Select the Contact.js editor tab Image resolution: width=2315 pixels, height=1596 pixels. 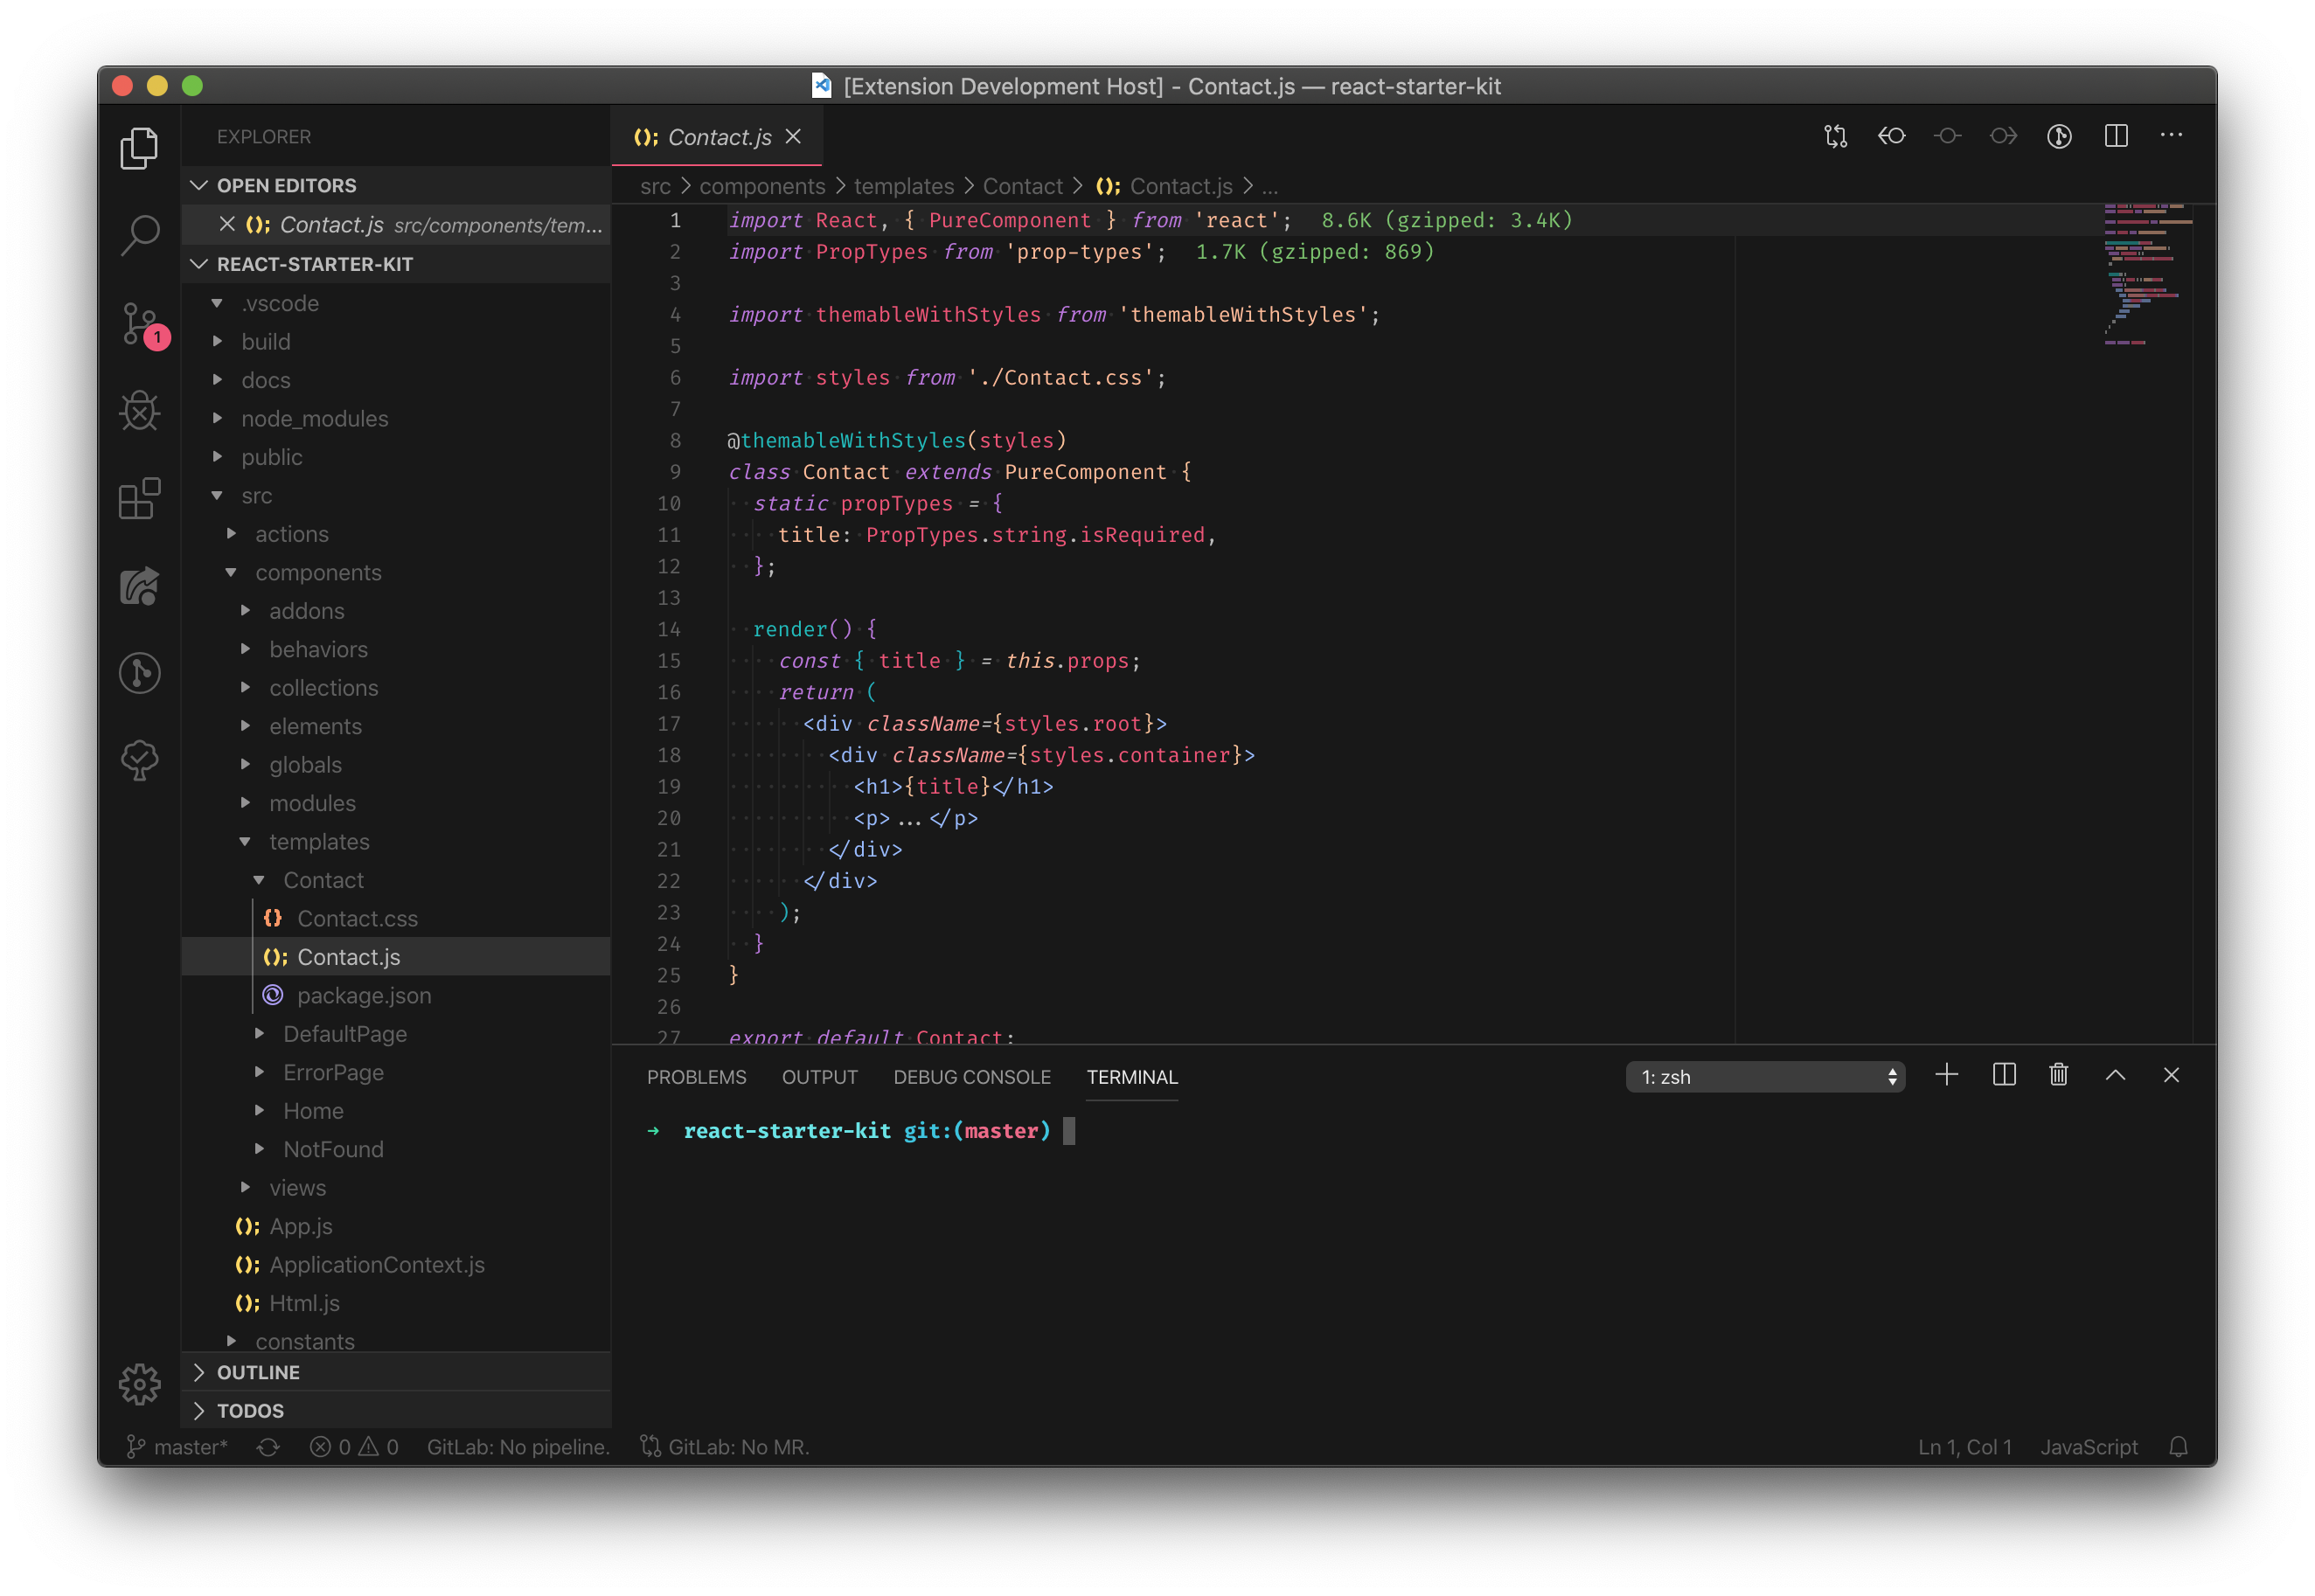coord(717,137)
